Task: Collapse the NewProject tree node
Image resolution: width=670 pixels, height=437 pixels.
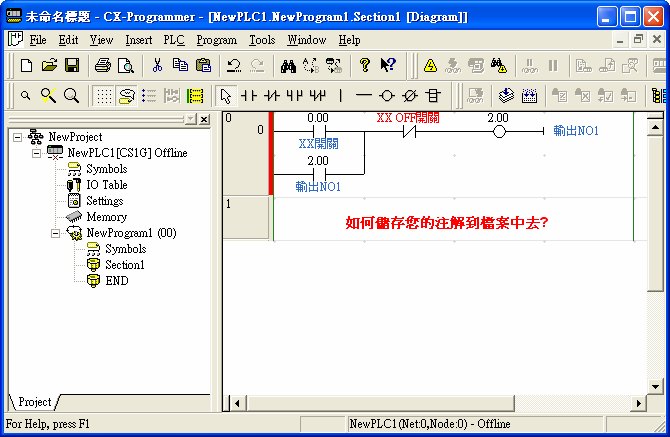Action: (18, 137)
